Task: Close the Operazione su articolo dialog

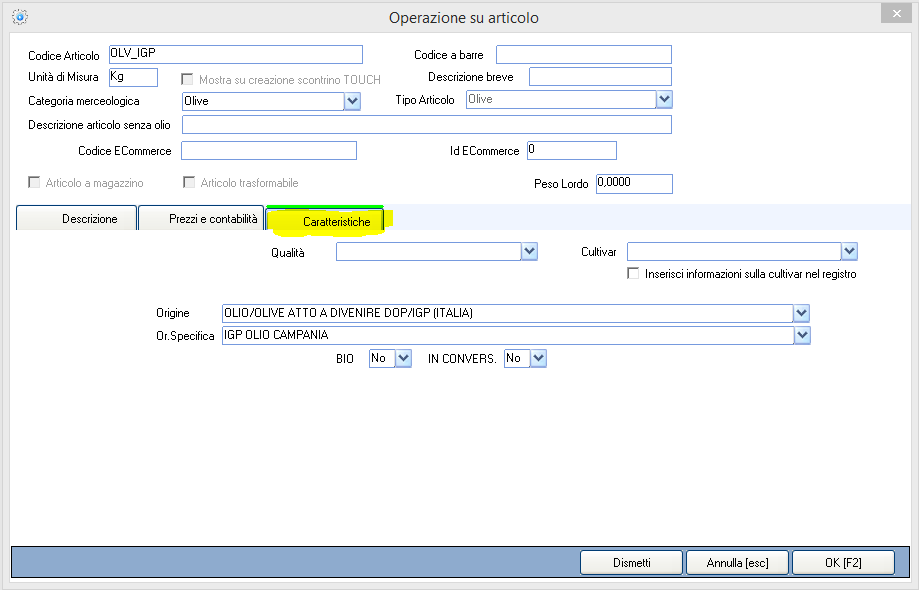Action: (896, 13)
